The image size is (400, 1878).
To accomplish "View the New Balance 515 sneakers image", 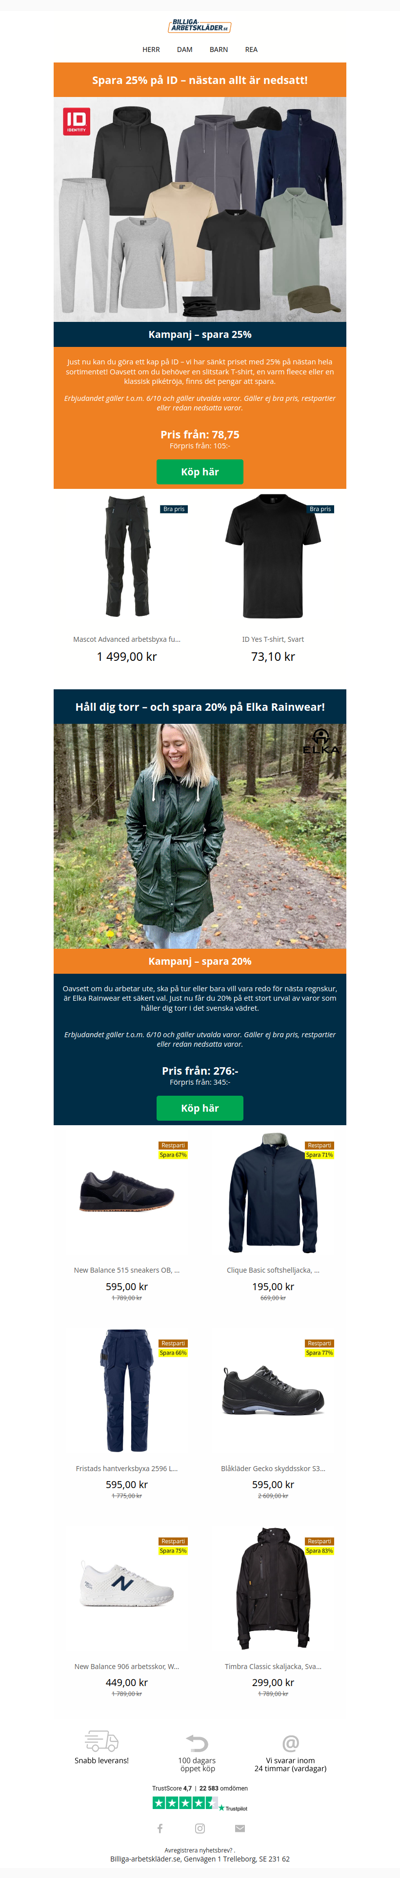I will pos(127,1191).
